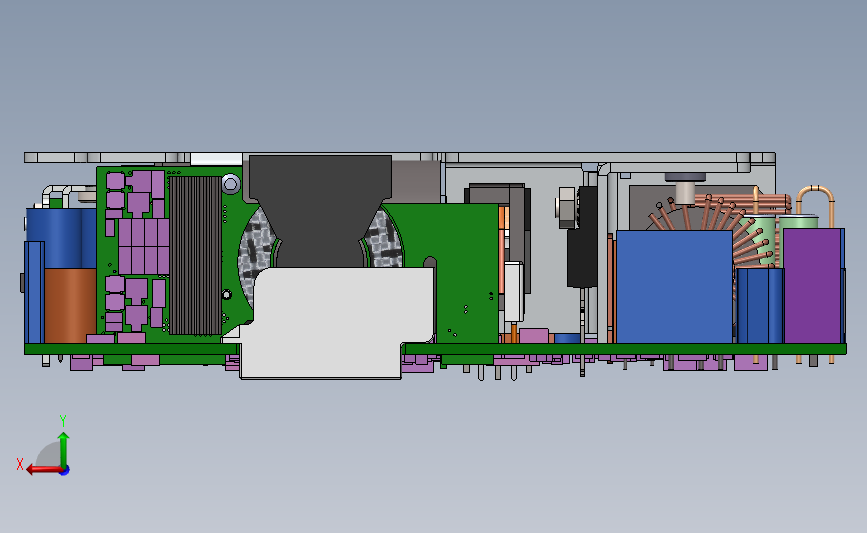Select the tall blue cylinder capacitor on the left
Image resolution: width=867 pixels, height=533 pixels.
[62, 238]
